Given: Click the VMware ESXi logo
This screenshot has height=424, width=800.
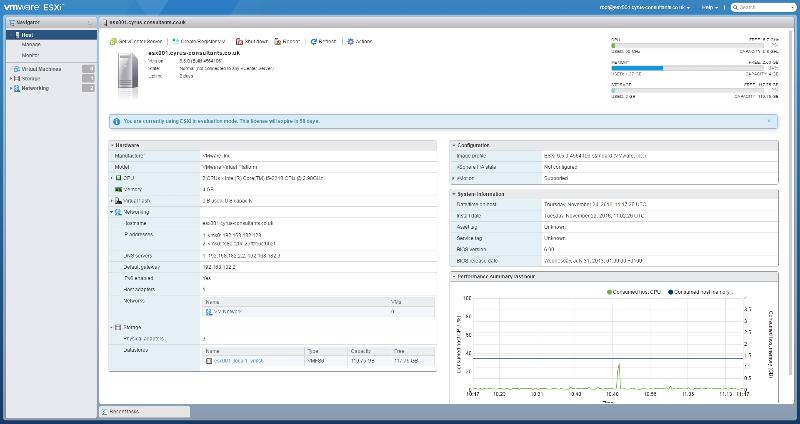Looking at the screenshot, I should click(x=33, y=7).
